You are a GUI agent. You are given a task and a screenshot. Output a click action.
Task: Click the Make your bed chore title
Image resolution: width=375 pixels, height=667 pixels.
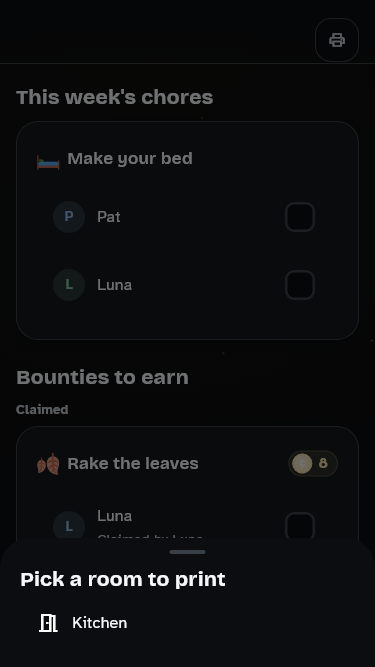[130, 159]
